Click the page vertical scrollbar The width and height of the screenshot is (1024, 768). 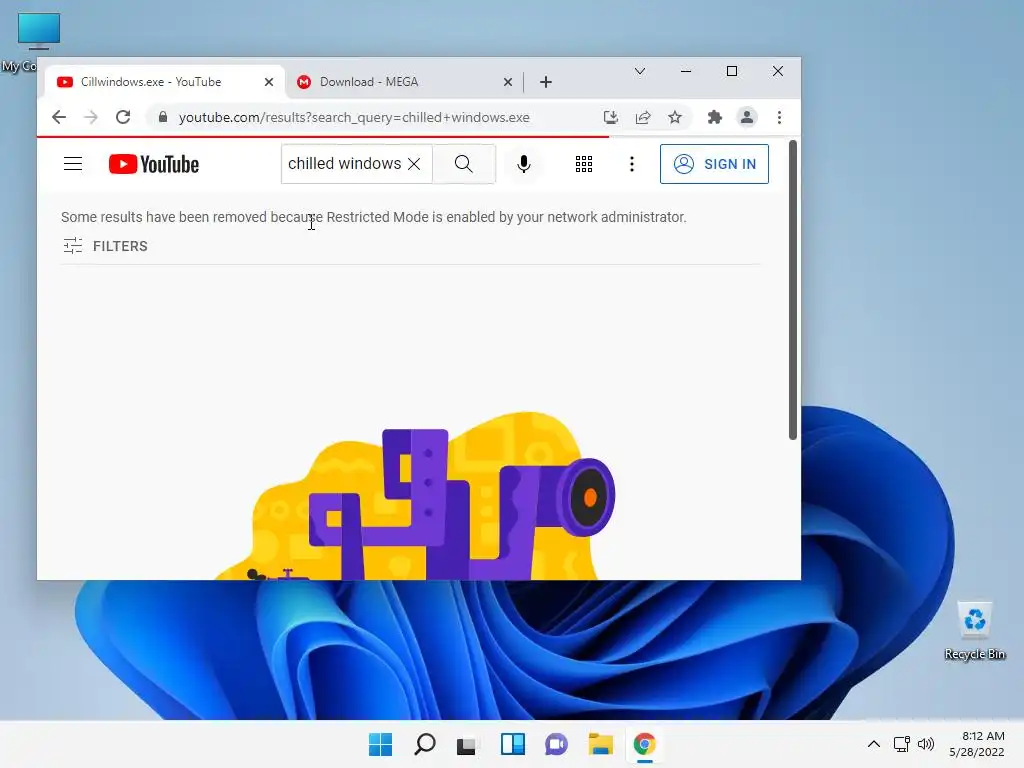(x=793, y=290)
